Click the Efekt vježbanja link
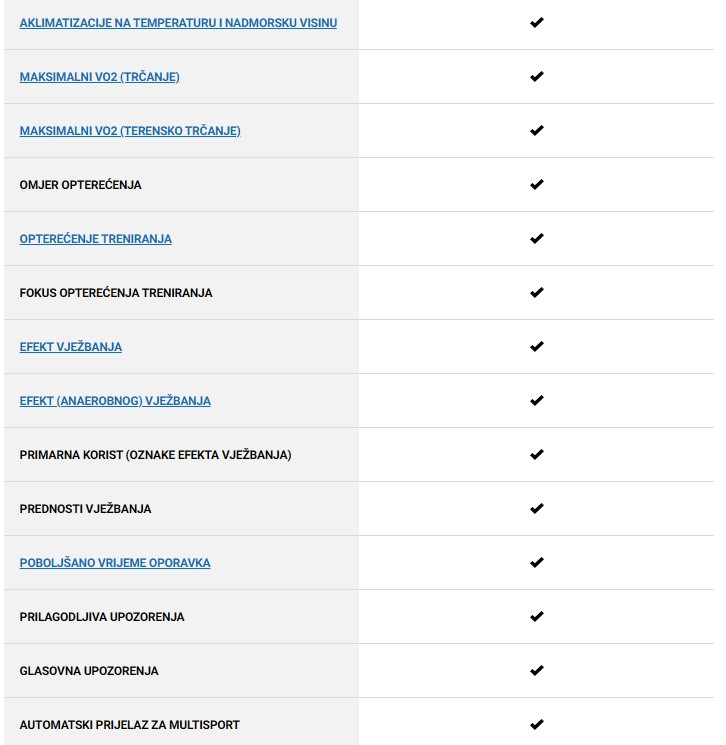Screen dimensions: 726x745 (71, 347)
